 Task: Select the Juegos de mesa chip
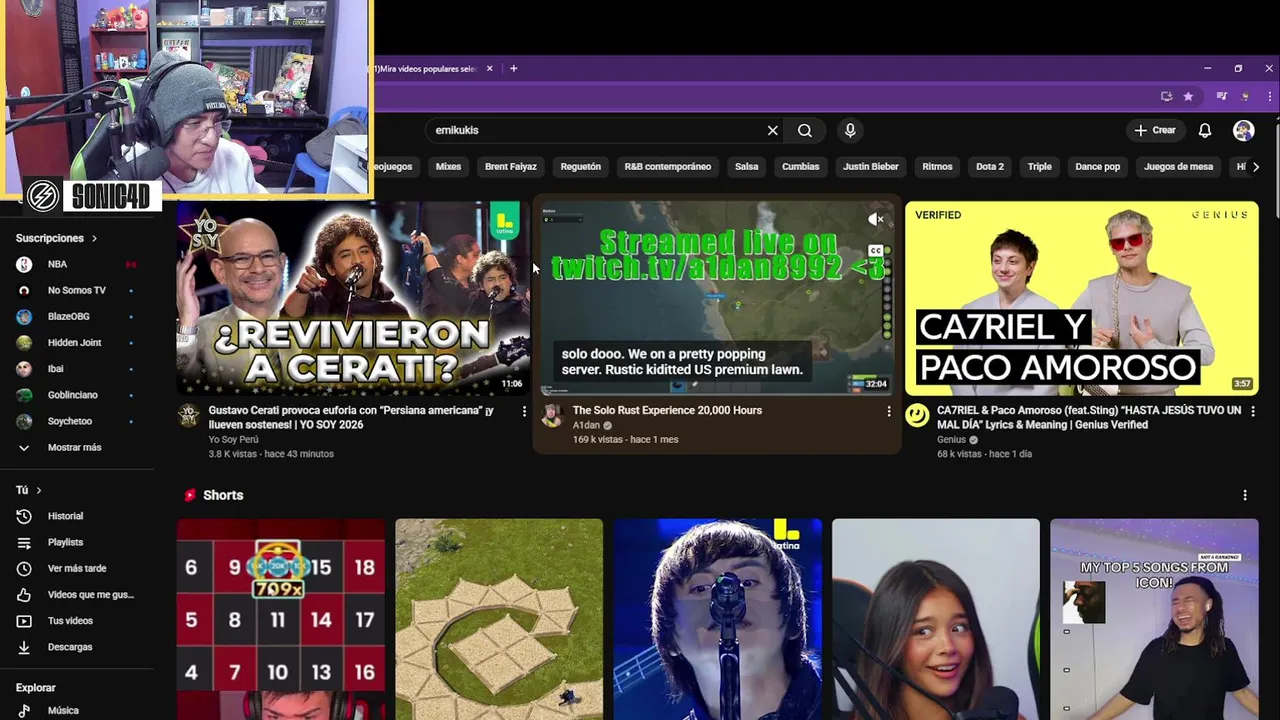(1178, 167)
